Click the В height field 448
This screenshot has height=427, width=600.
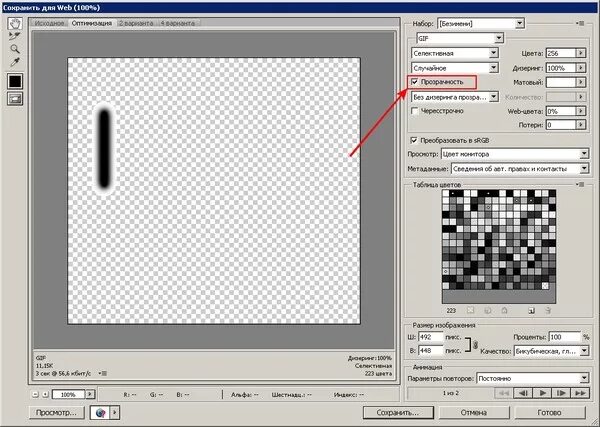tap(431, 350)
